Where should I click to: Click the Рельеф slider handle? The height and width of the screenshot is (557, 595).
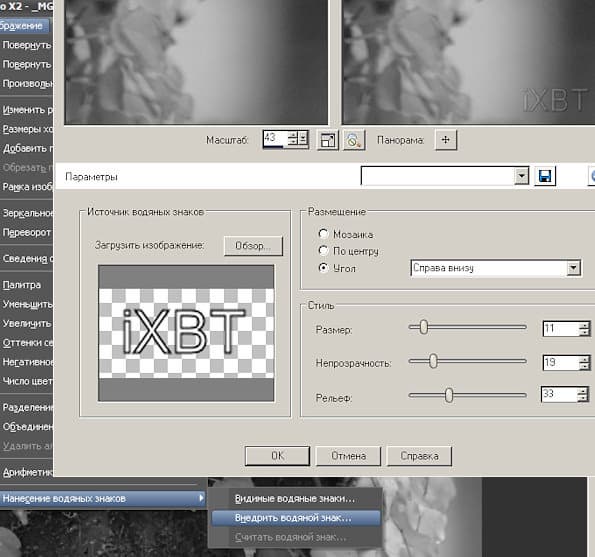tap(449, 395)
